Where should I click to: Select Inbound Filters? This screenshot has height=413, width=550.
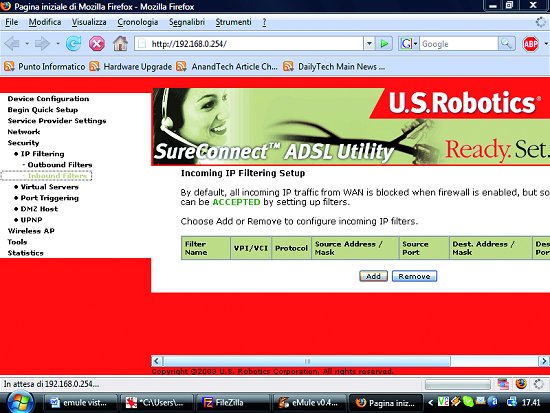pos(57,175)
